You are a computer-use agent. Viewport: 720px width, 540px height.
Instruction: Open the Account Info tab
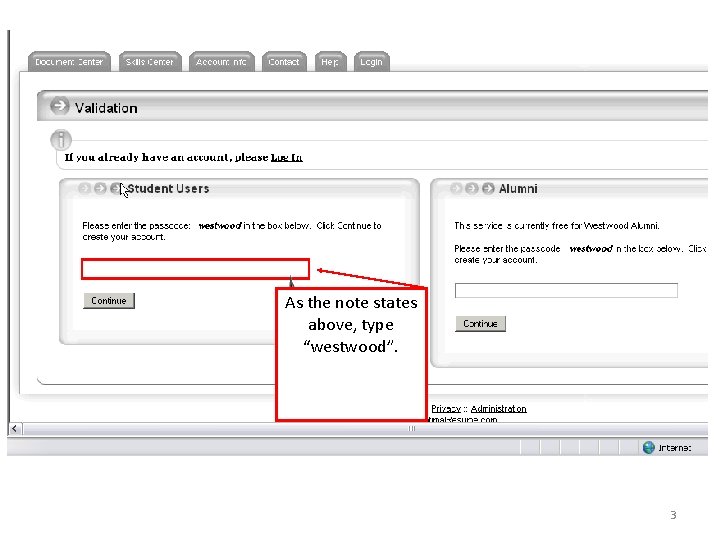[x=221, y=62]
